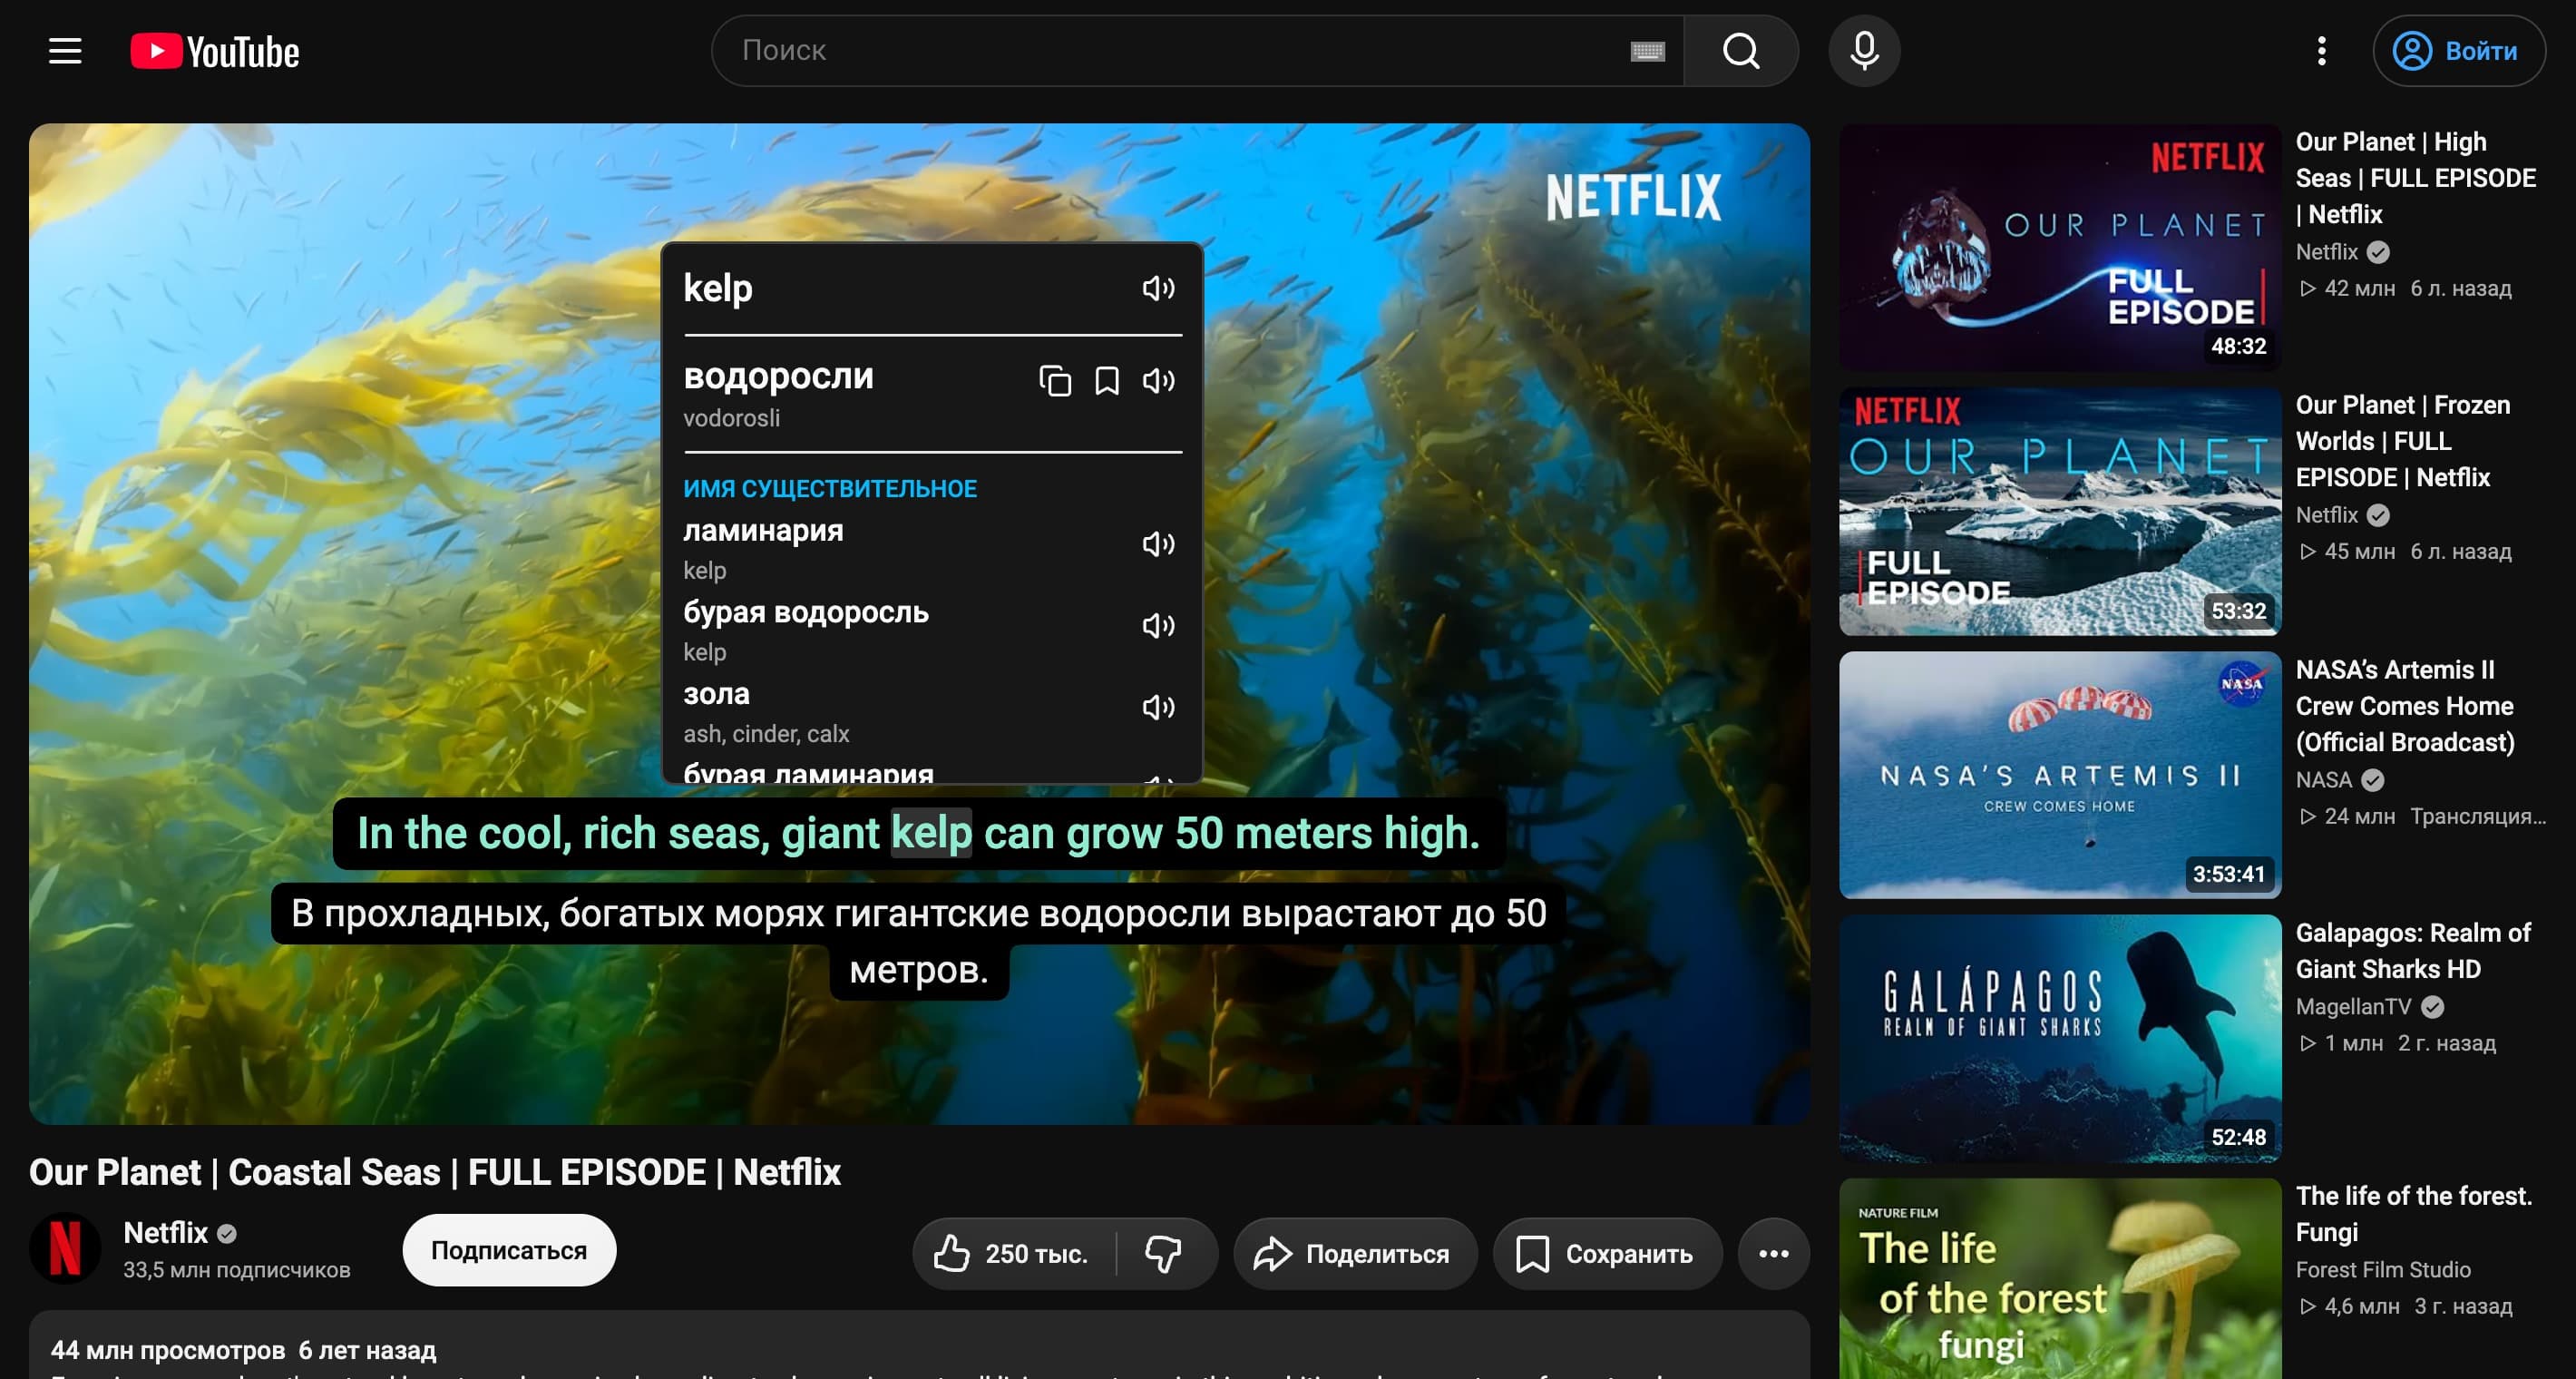Bookmark the translation водоросли
The height and width of the screenshot is (1379, 2576).
[1107, 381]
